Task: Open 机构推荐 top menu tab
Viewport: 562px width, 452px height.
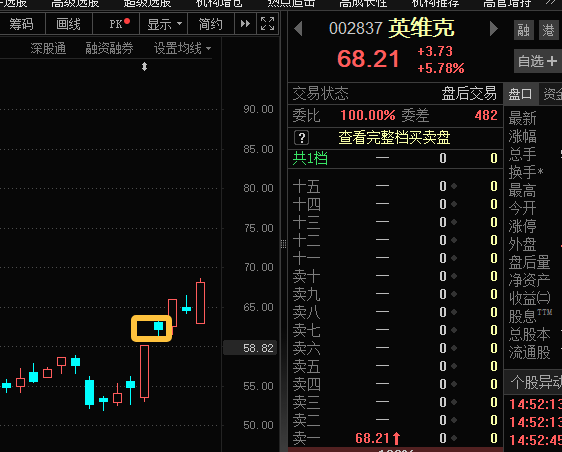Action: [435, 3]
